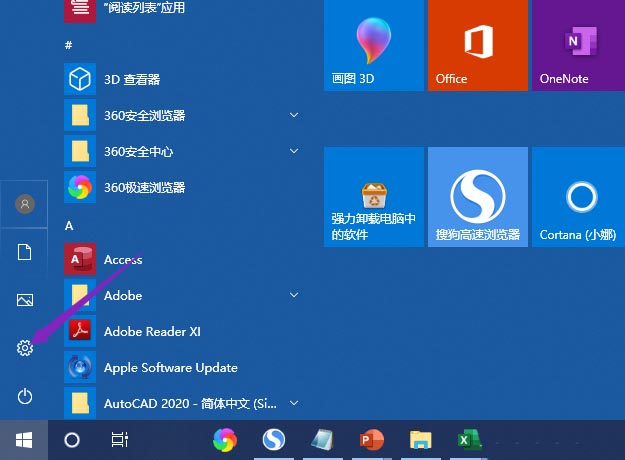Open Task View on the taskbar
This screenshot has width=625, height=460.
tap(120, 440)
